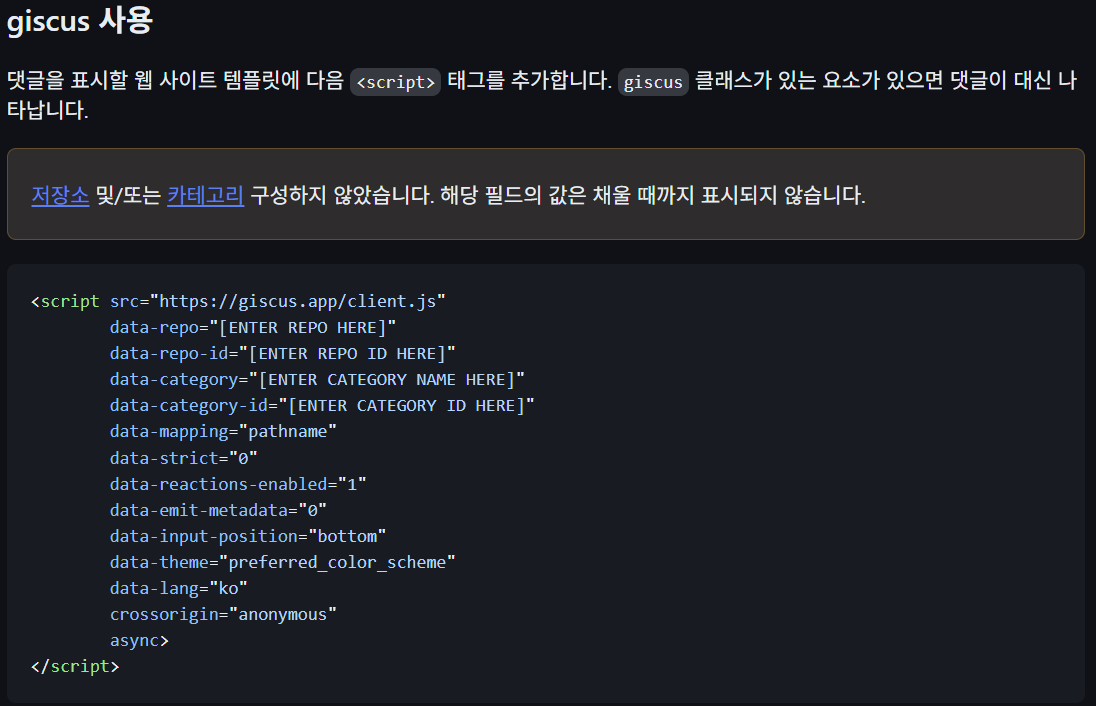The width and height of the screenshot is (1096, 706).
Task: Click the data-emit-metadata="0" line
Action: coord(218,509)
